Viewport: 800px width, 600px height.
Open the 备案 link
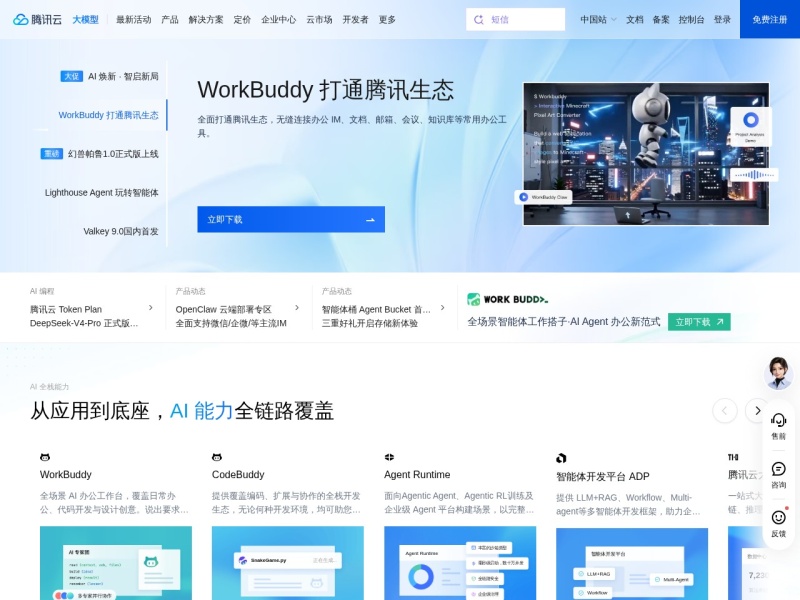click(x=661, y=19)
